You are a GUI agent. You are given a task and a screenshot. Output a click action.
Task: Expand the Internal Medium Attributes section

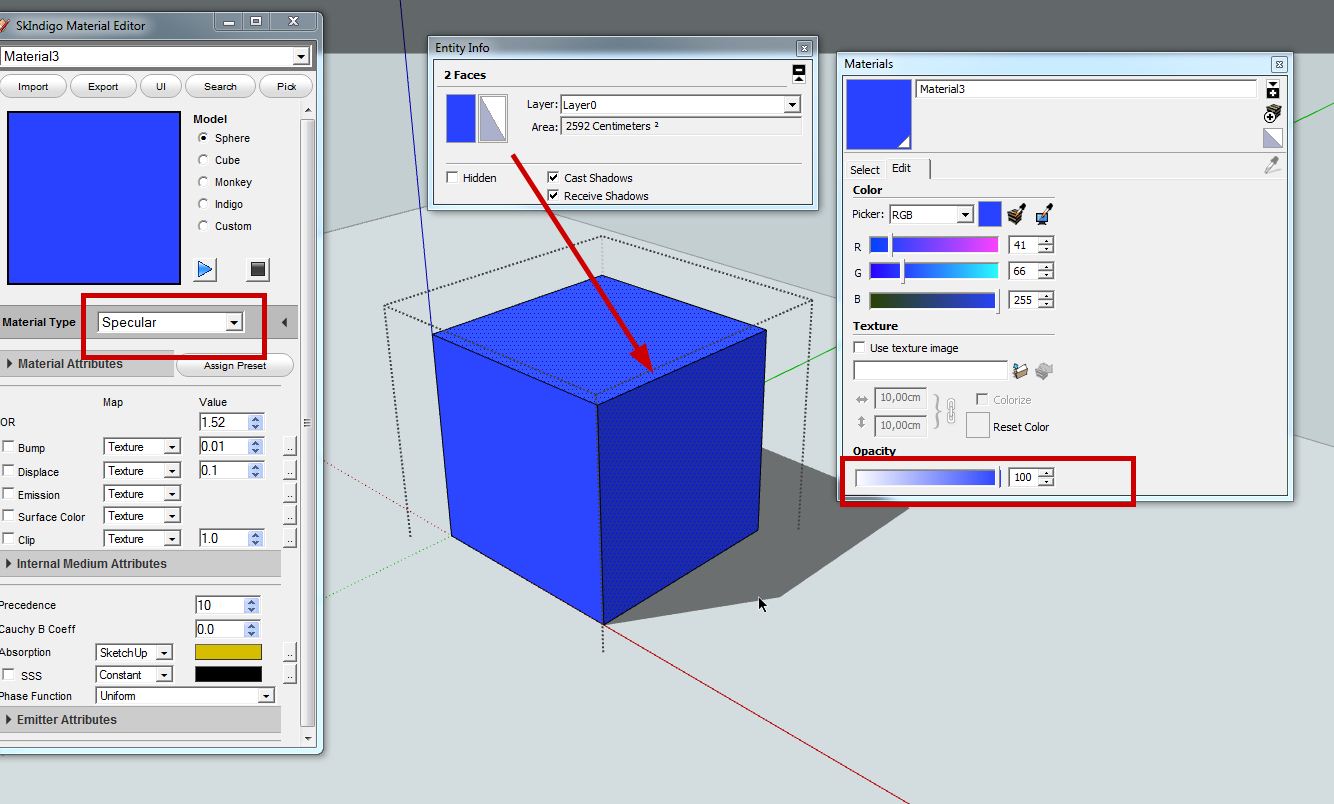coord(91,564)
